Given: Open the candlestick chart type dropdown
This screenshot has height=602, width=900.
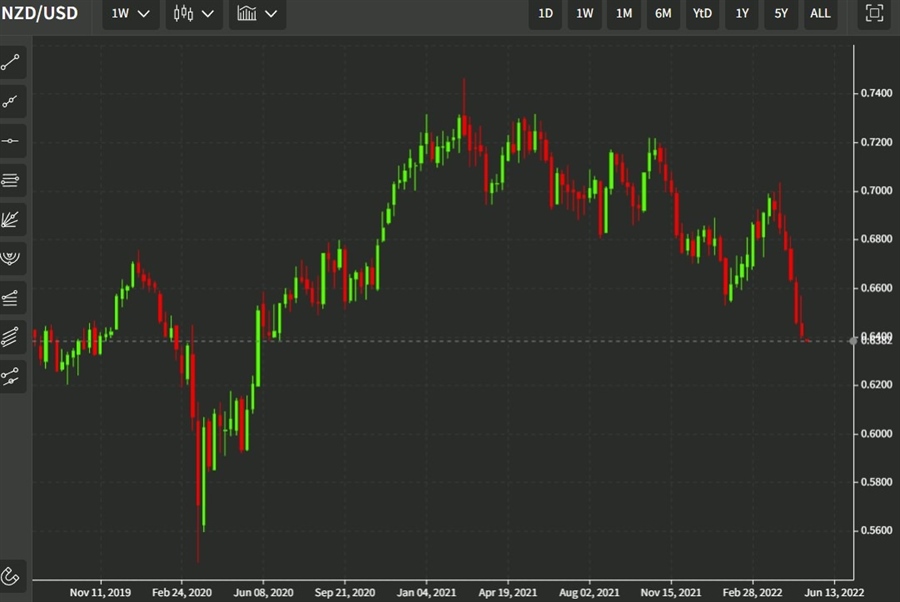Looking at the screenshot, I should point(194,13).
